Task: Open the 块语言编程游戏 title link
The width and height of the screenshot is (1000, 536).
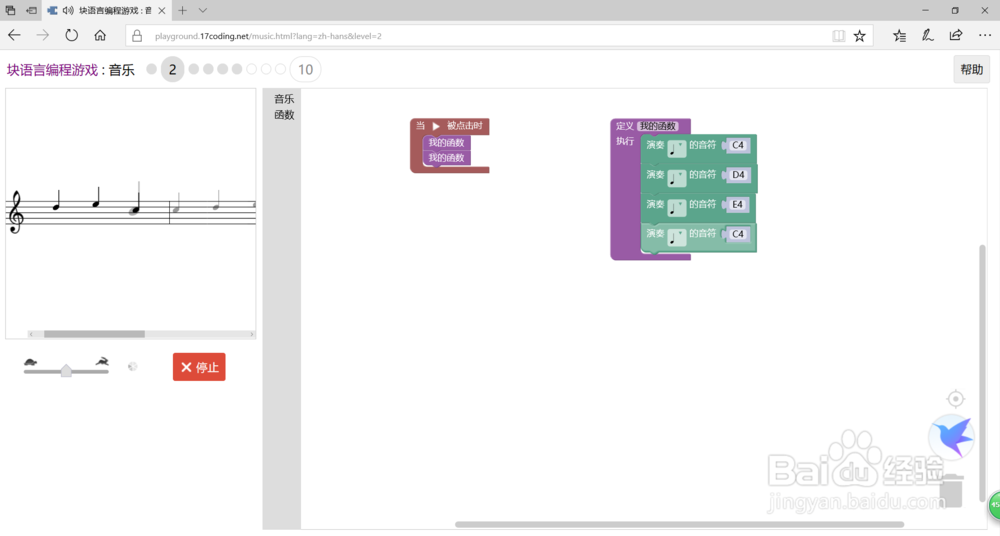Action: (52, 70)
